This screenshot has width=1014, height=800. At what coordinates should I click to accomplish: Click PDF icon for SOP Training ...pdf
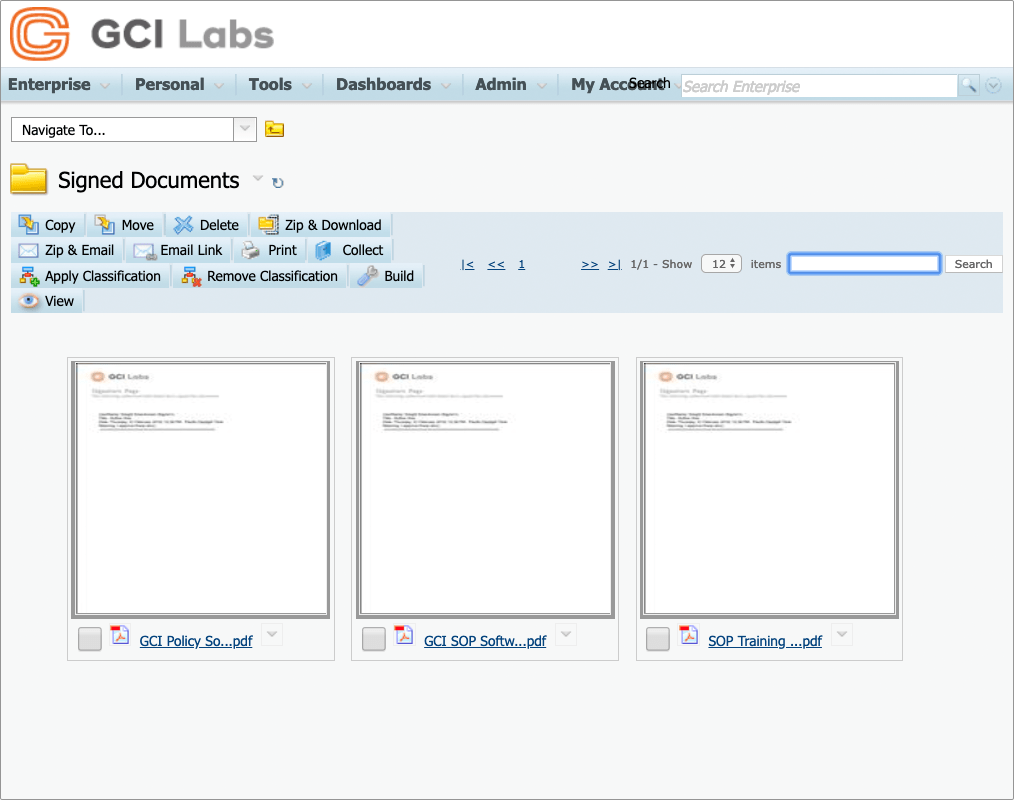click(x=689, y=635)
